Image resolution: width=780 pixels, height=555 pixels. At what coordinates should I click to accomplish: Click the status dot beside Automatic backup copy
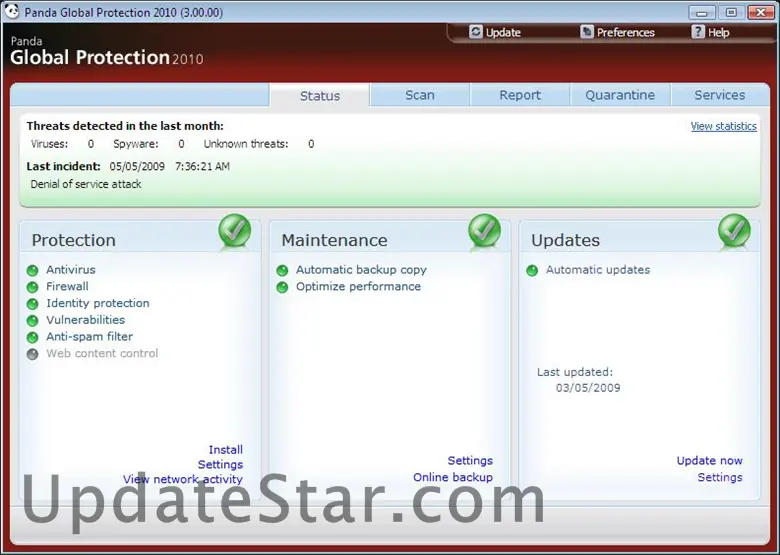coord(282,271)
